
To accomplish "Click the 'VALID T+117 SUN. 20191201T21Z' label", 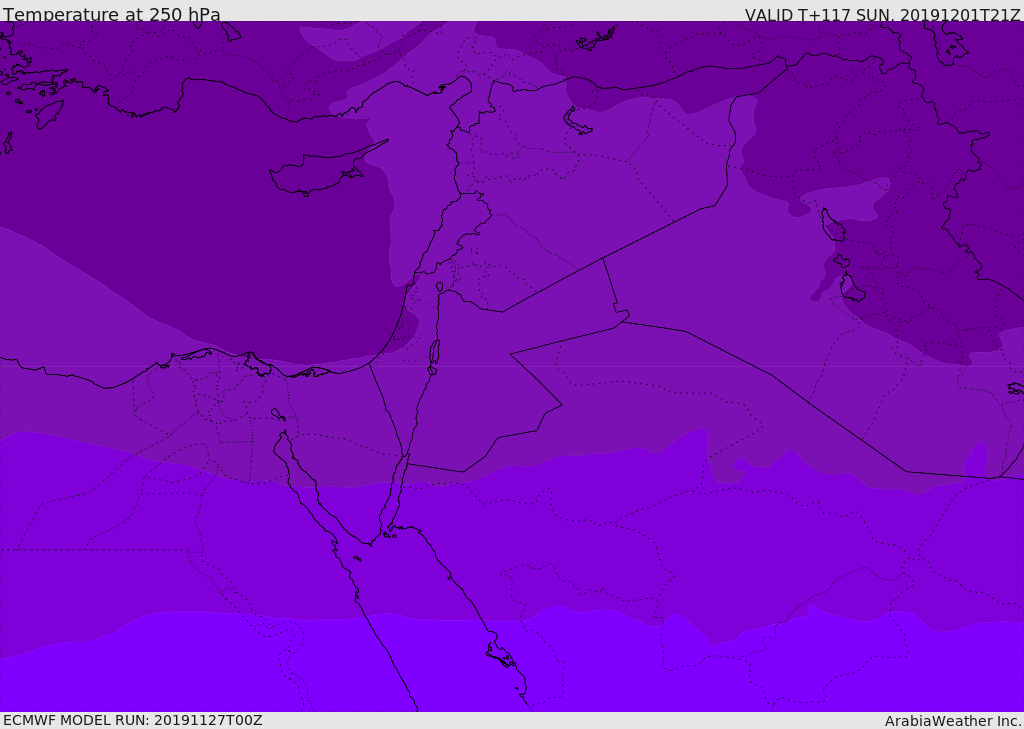I will pos(882,15).
